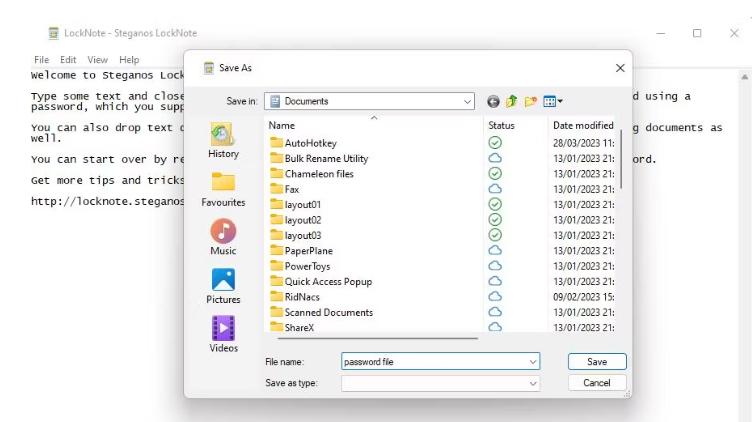Screen dimensions: 752x422
Task: Click the synced status icon for layout02
Action: pyautogui.click(x=495, y=220)
